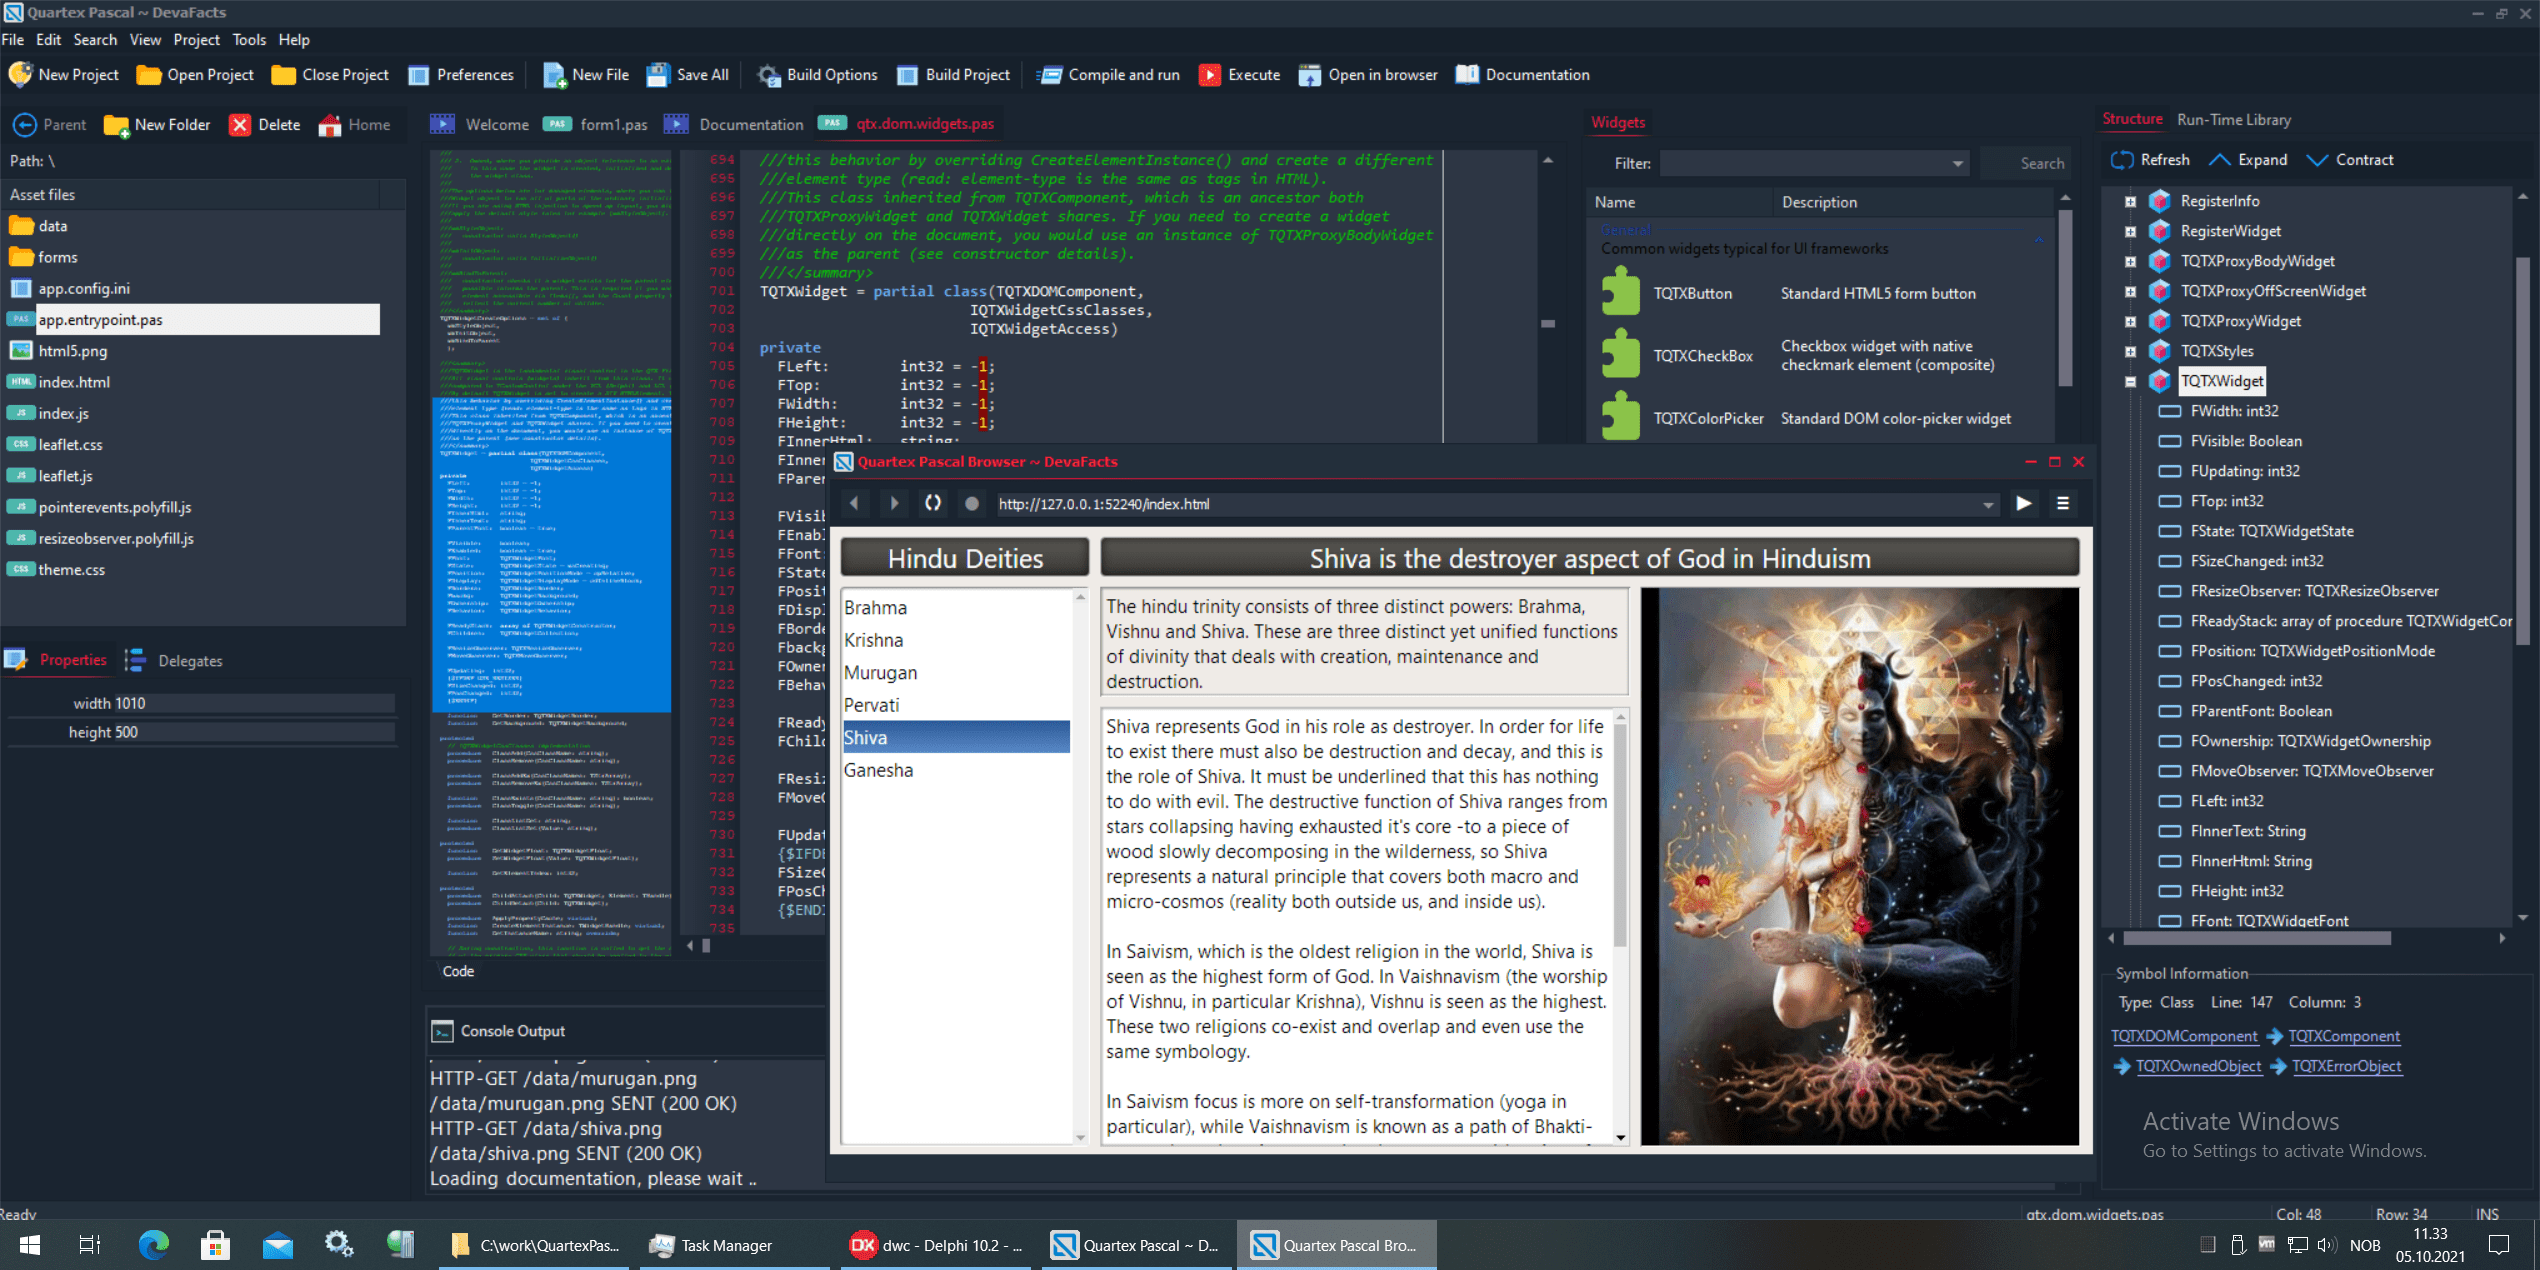This screenshot has width=2540, height=1270.
Task: Collapse the TQTXWidget tree node
Action: point(2130,381)
